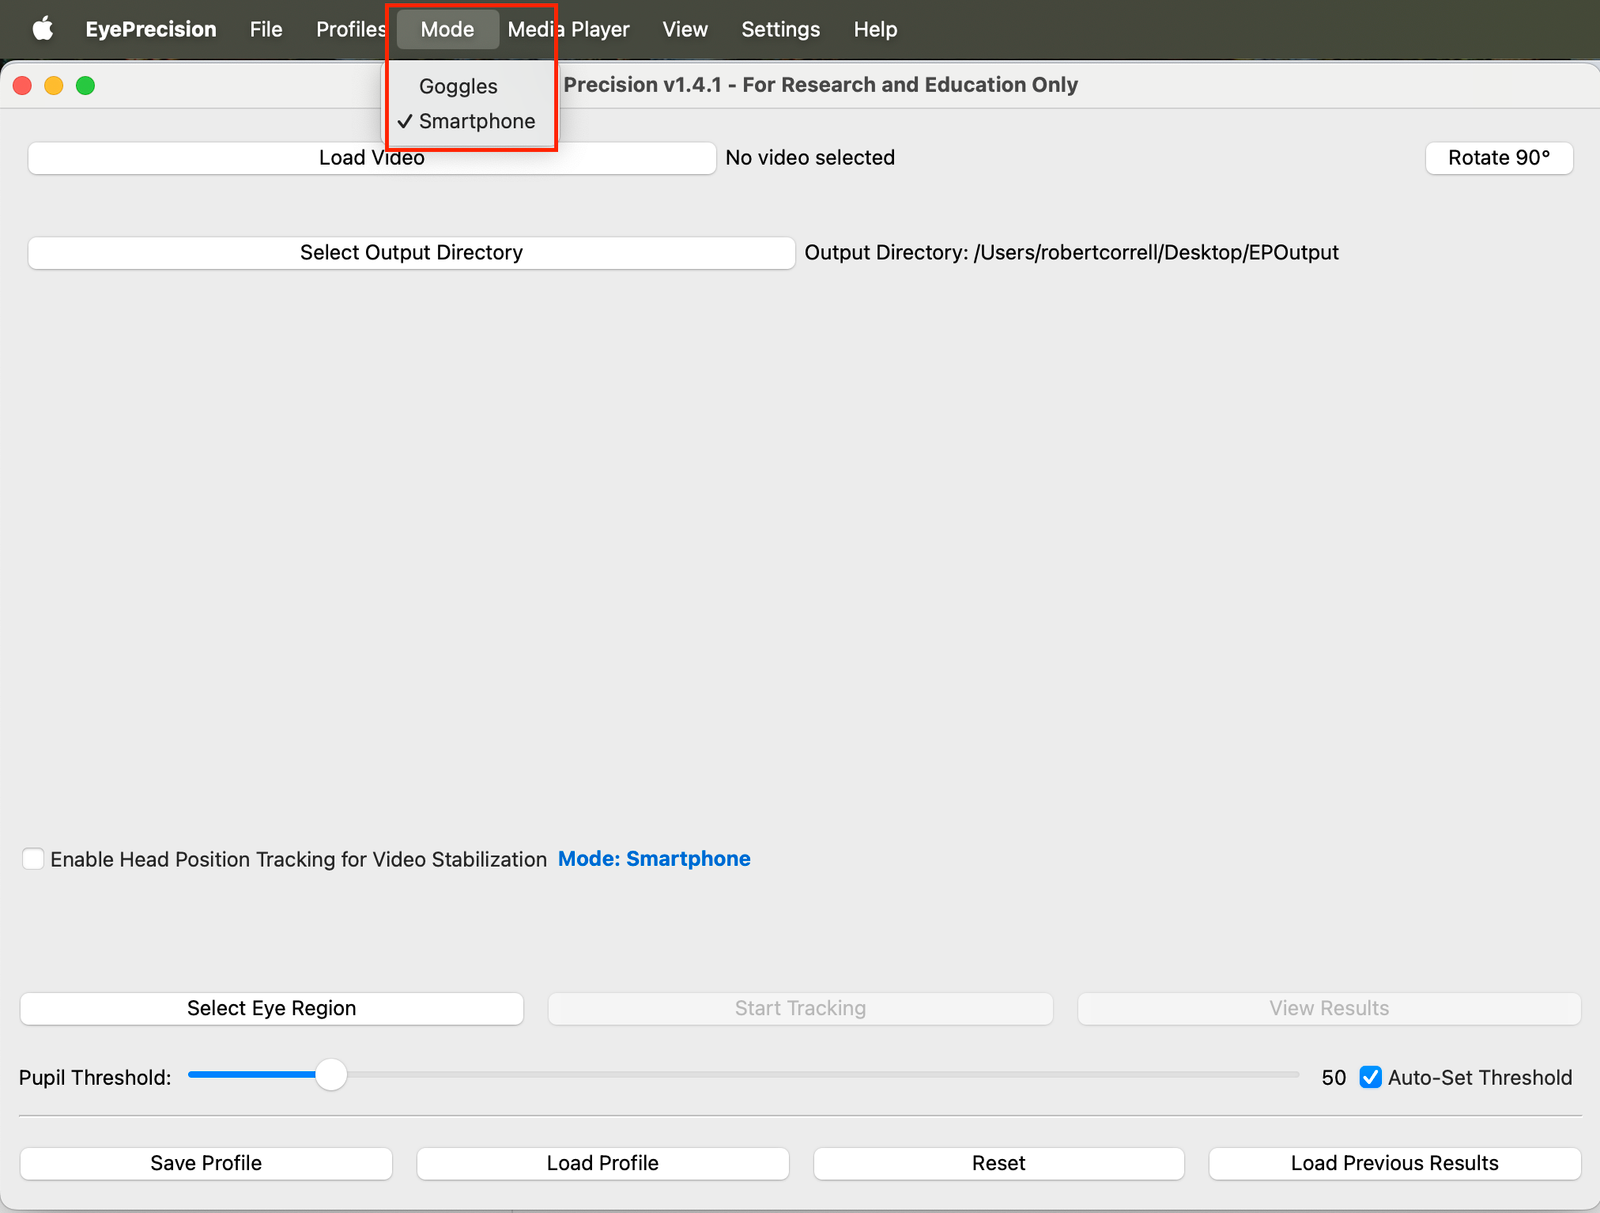Click Select Eye Region button

click(271, 1008)
